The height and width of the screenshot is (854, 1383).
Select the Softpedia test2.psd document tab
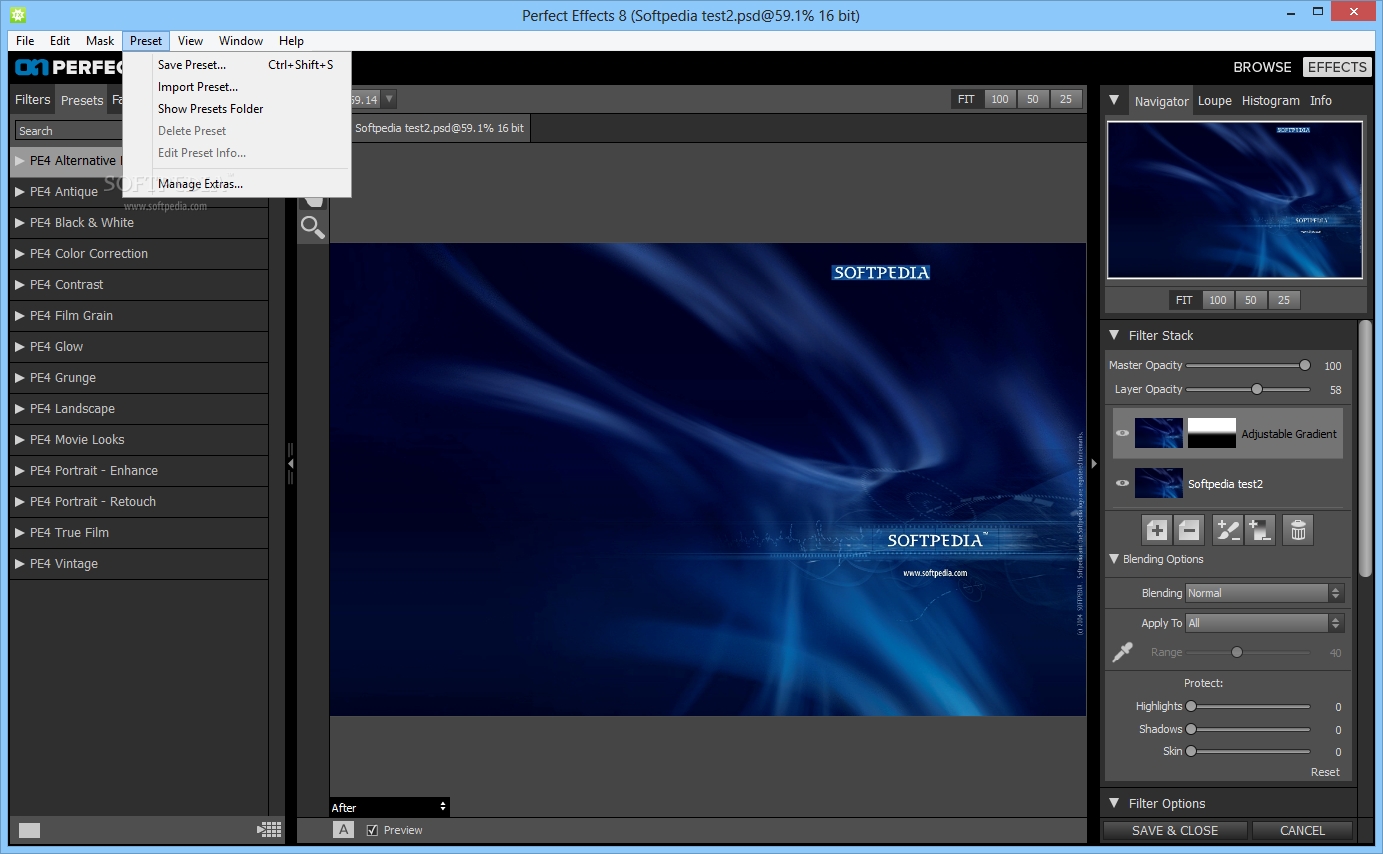(x=440, y=128)
